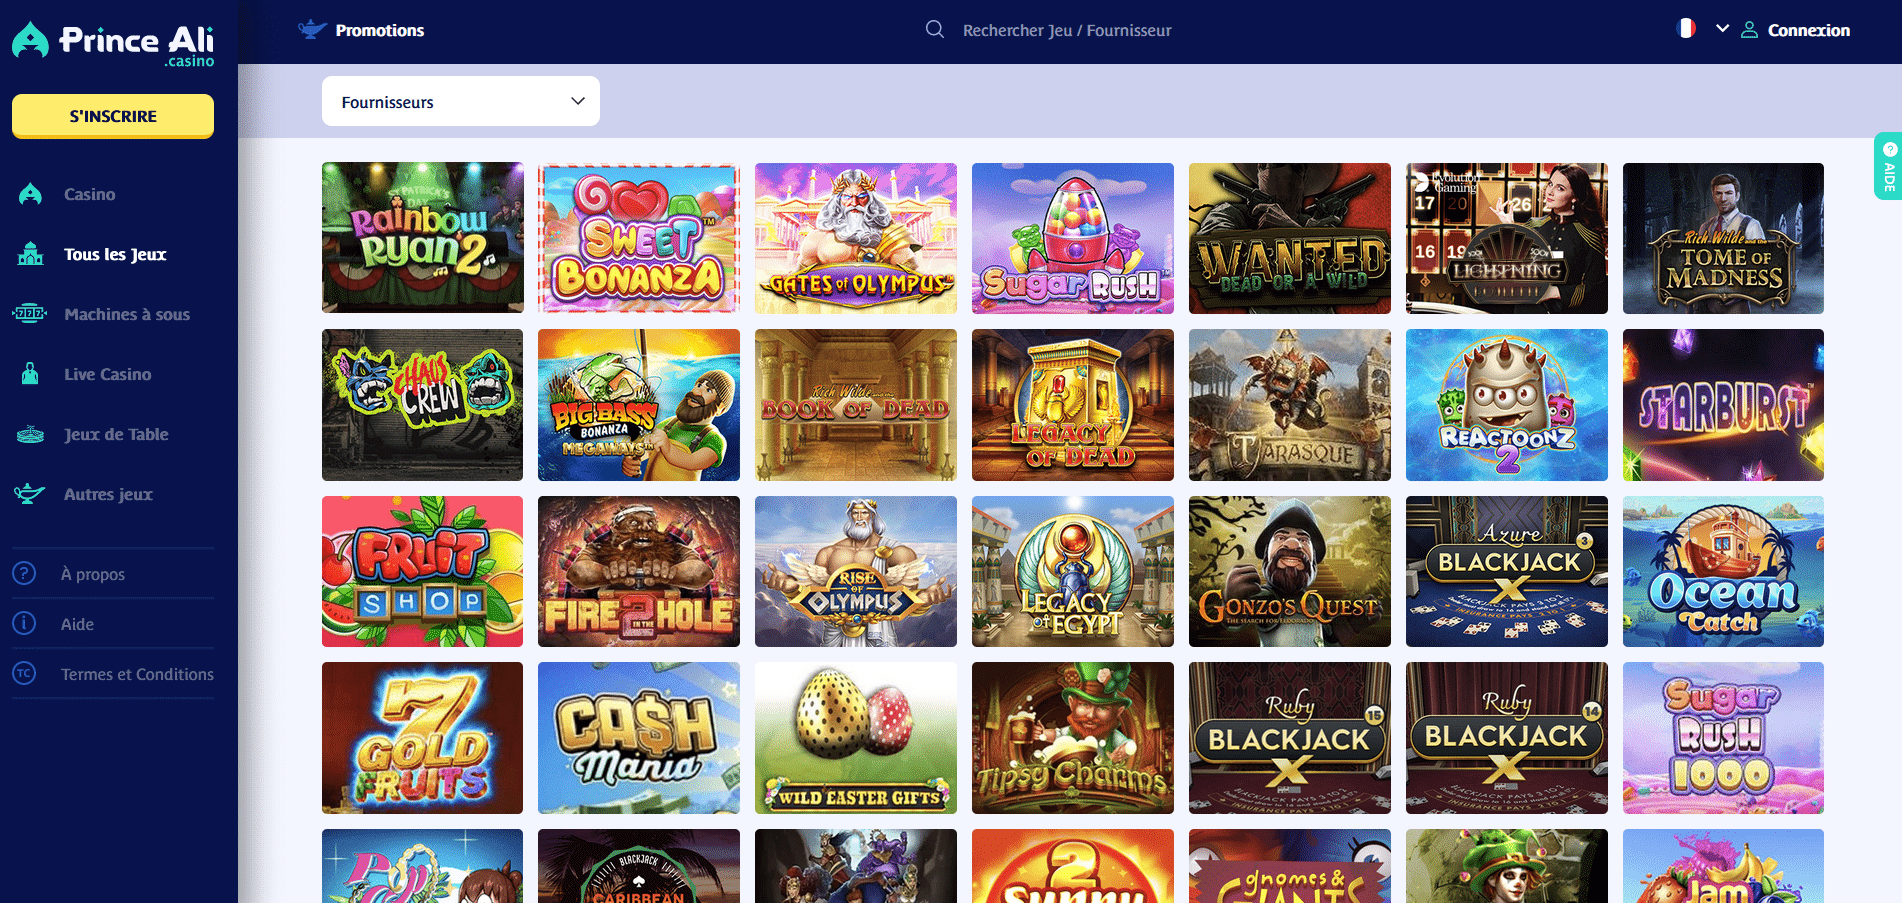Click the Tous les Jeux castle icon

[30, 254]
